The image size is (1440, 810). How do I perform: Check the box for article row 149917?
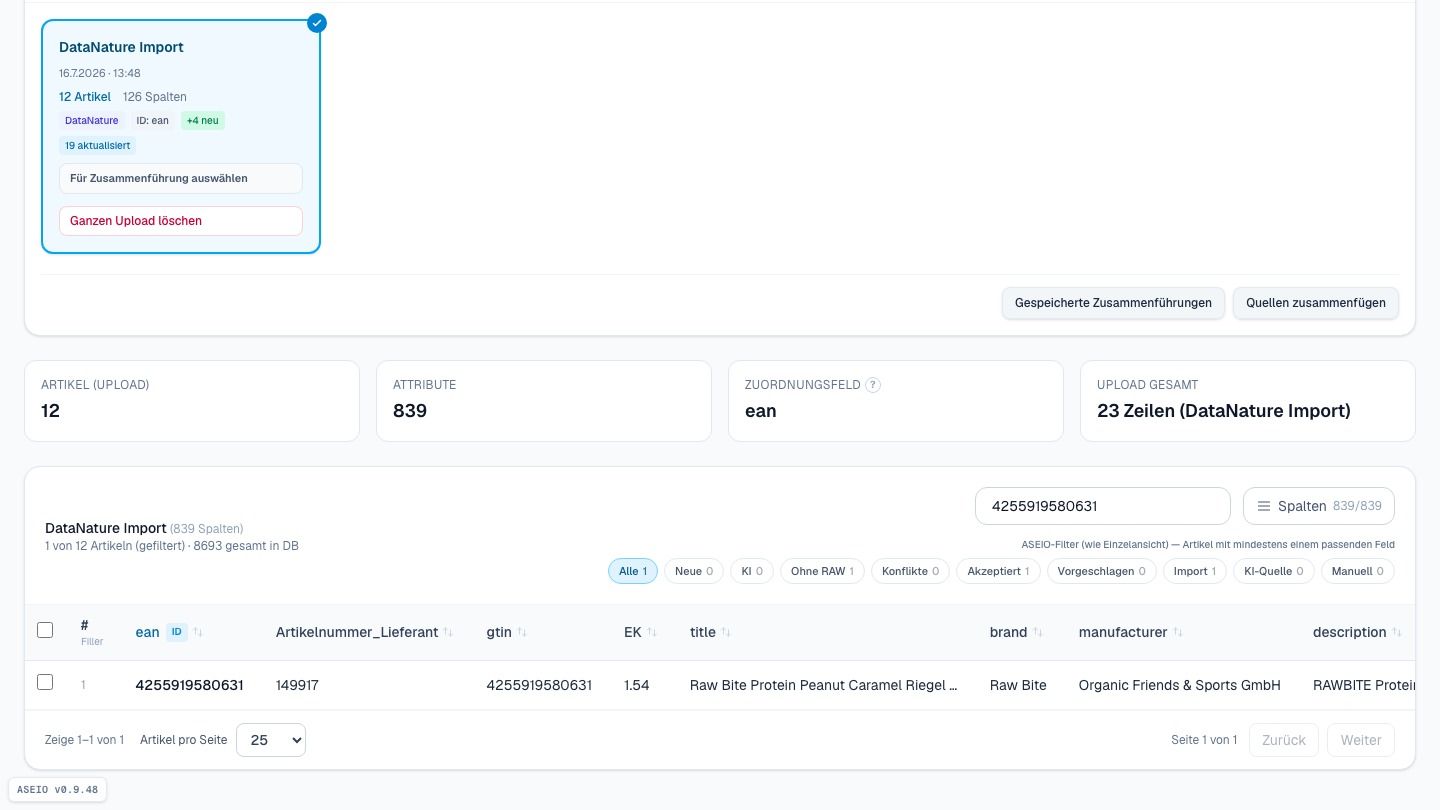click(45, 682)
